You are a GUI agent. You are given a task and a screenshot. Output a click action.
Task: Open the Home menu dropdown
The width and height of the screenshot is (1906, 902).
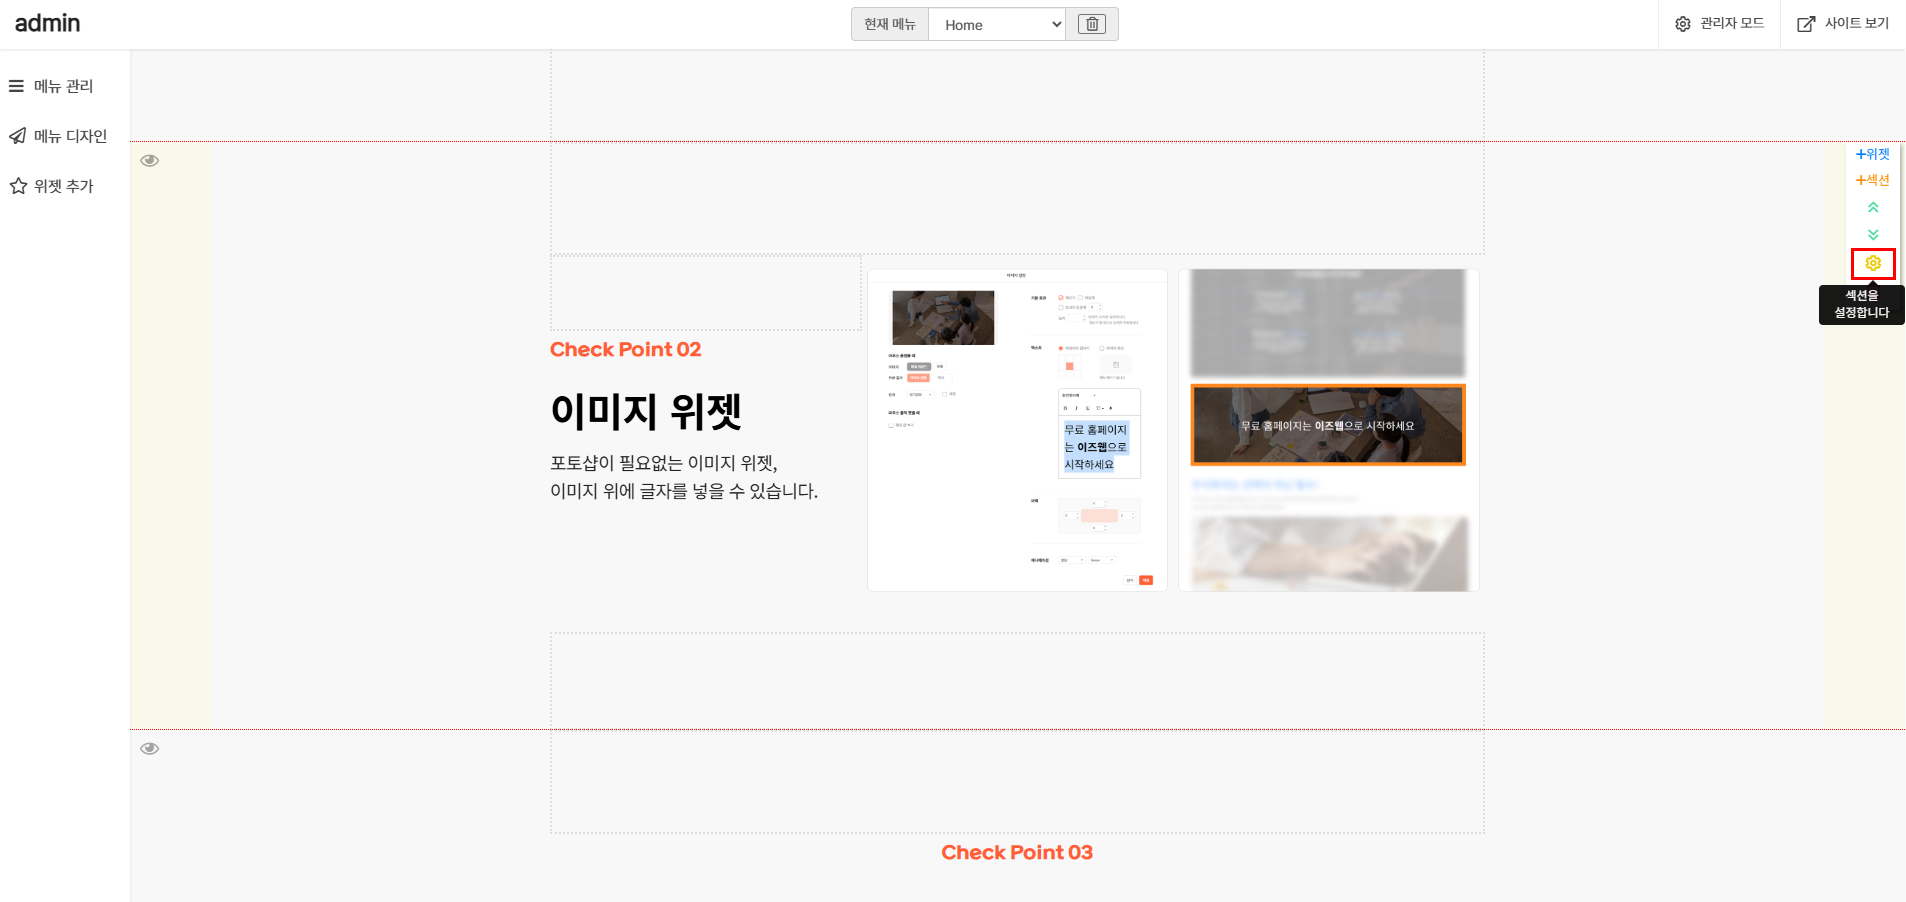click(x=997, y=24)
